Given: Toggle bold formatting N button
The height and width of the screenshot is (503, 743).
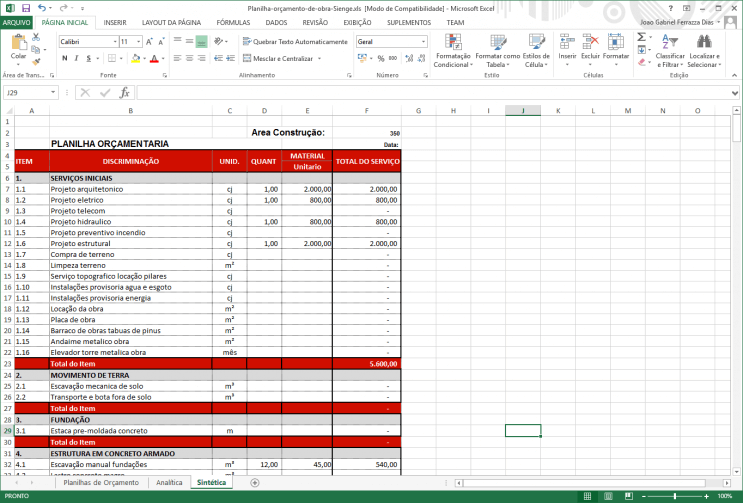Looking at the screenshot, I should 64,58.
